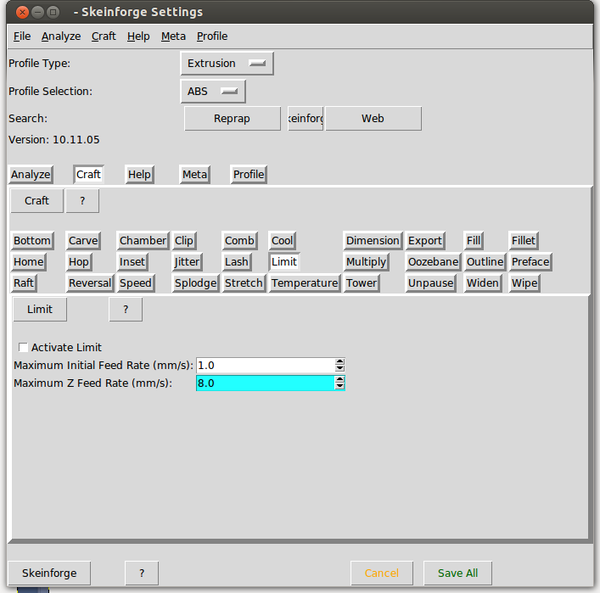600x593 pixels.
Task: Switch to the Raft plugin tab
Action: [x=24, y=283]
